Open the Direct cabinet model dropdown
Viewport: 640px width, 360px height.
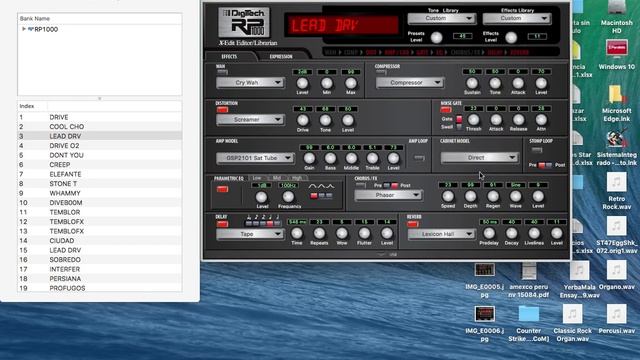click(479, 158)
